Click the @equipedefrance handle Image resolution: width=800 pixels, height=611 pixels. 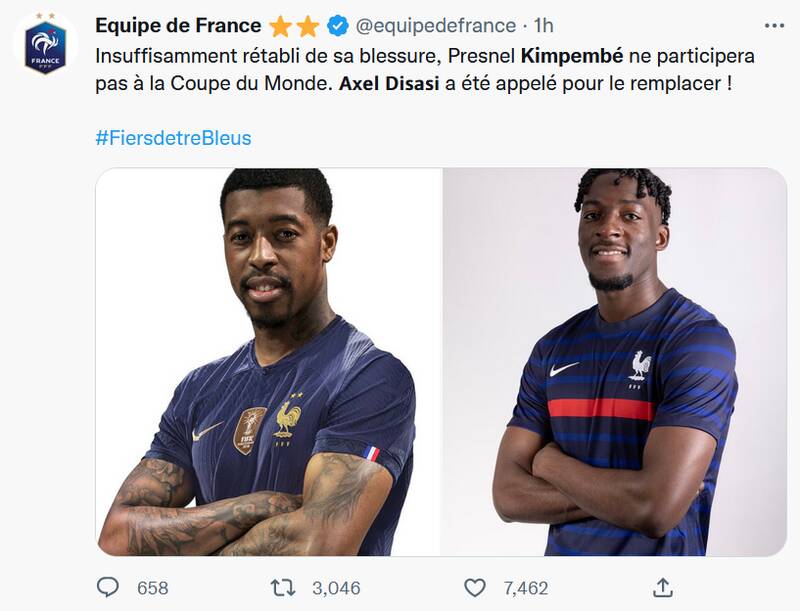pos(436,26)
